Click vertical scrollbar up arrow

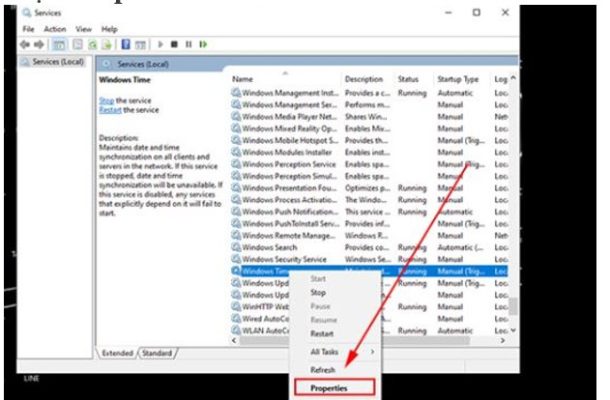513,78
